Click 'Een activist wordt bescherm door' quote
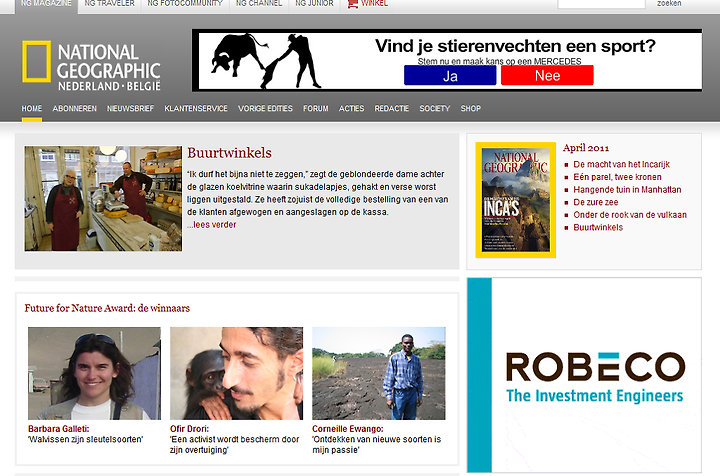 234,444
